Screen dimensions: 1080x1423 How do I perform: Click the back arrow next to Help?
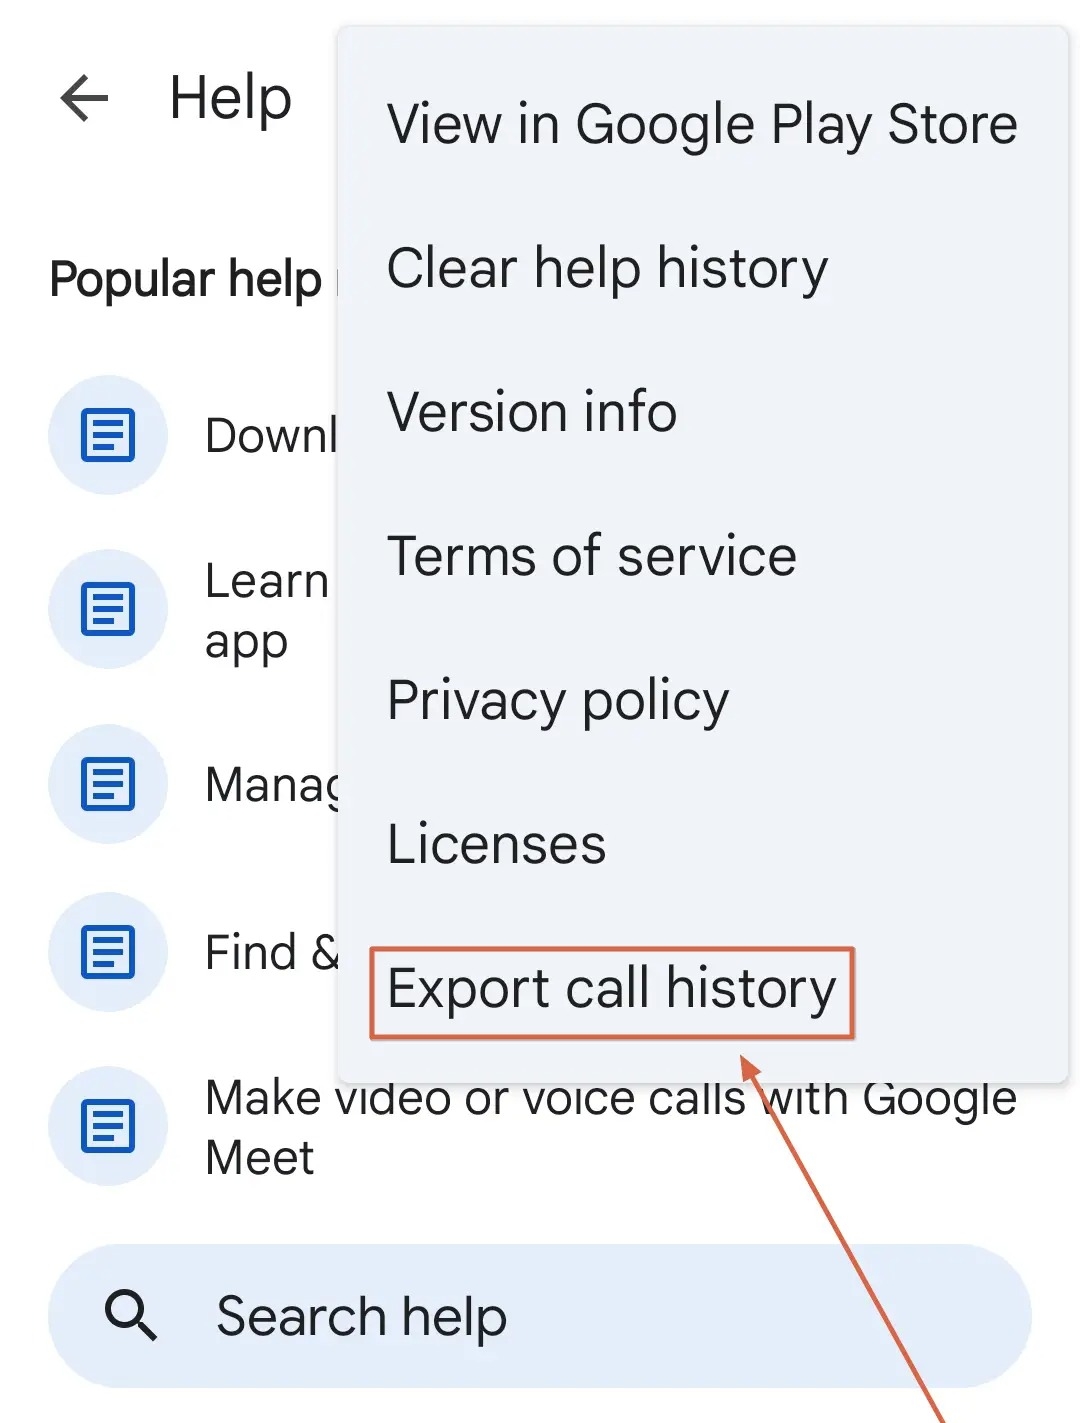[x=84, y=97]
